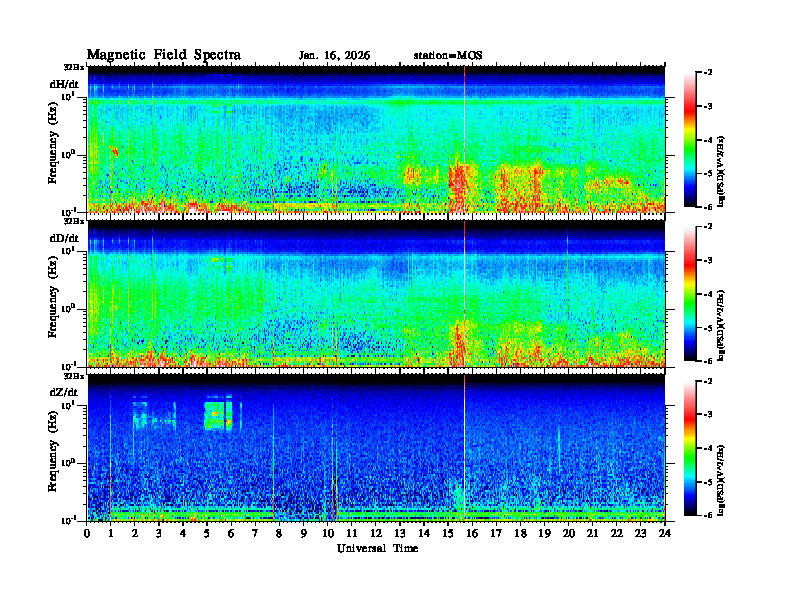Click hour 15 on the time axis
The width and height of the screenshot is (792, 612).
448,533
